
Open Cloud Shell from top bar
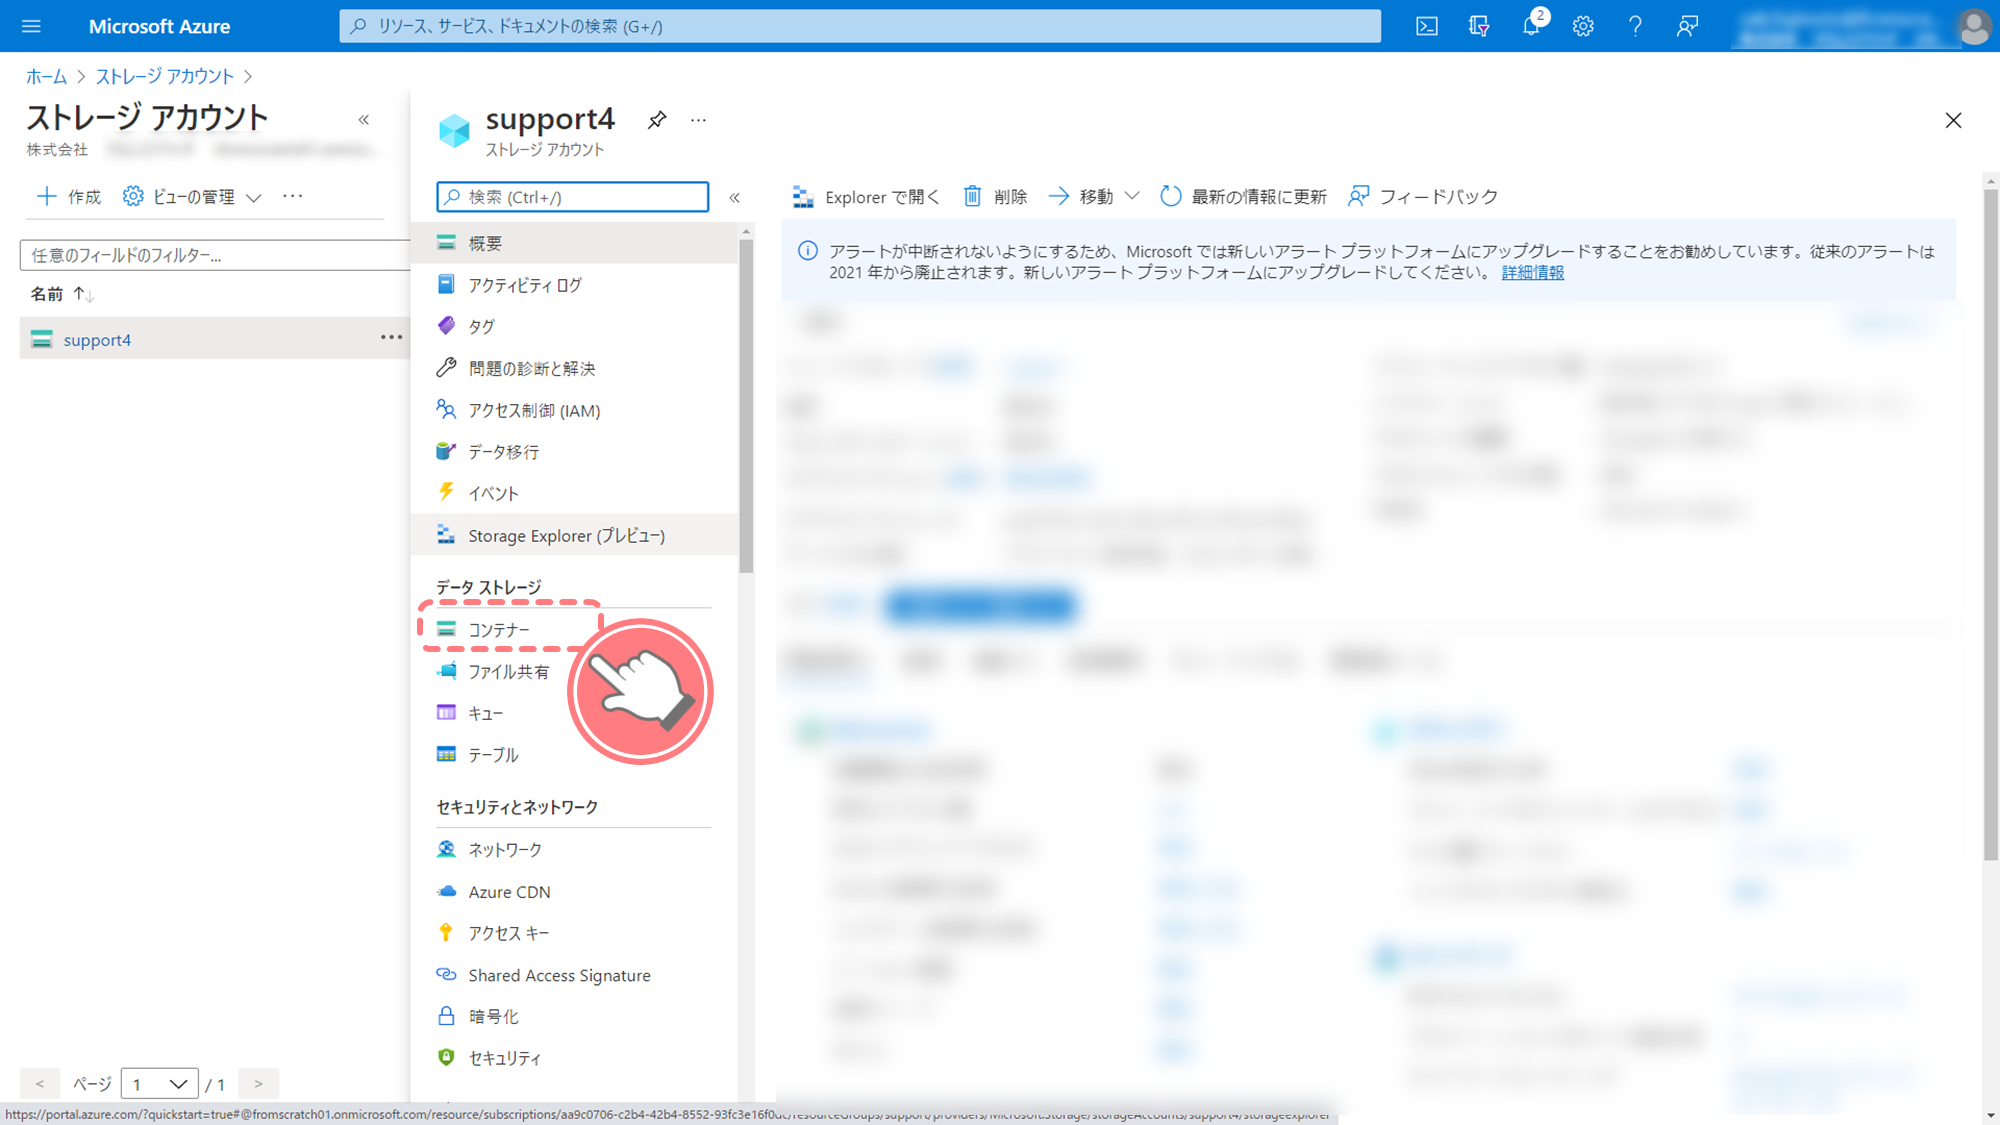pyautogui.click(x=1427, y=26)
